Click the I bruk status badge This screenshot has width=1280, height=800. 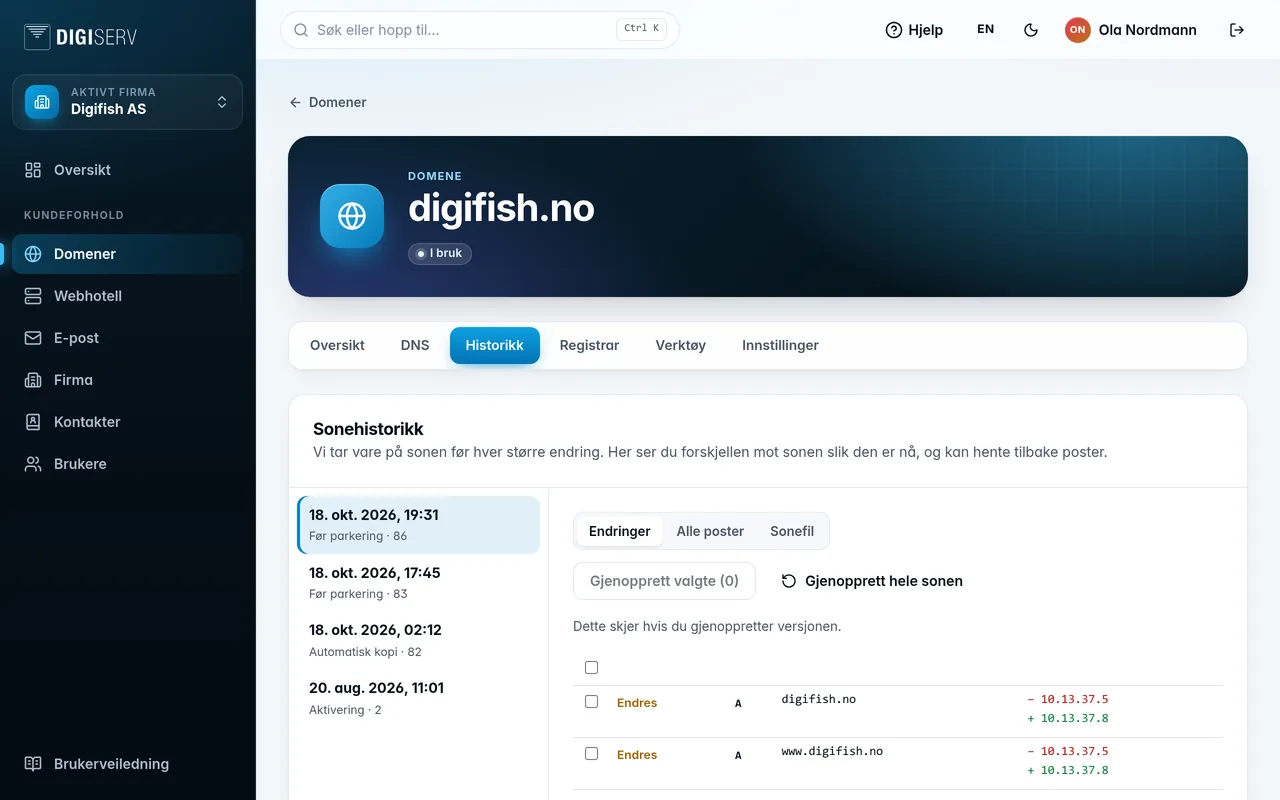(x=440, y=253)
